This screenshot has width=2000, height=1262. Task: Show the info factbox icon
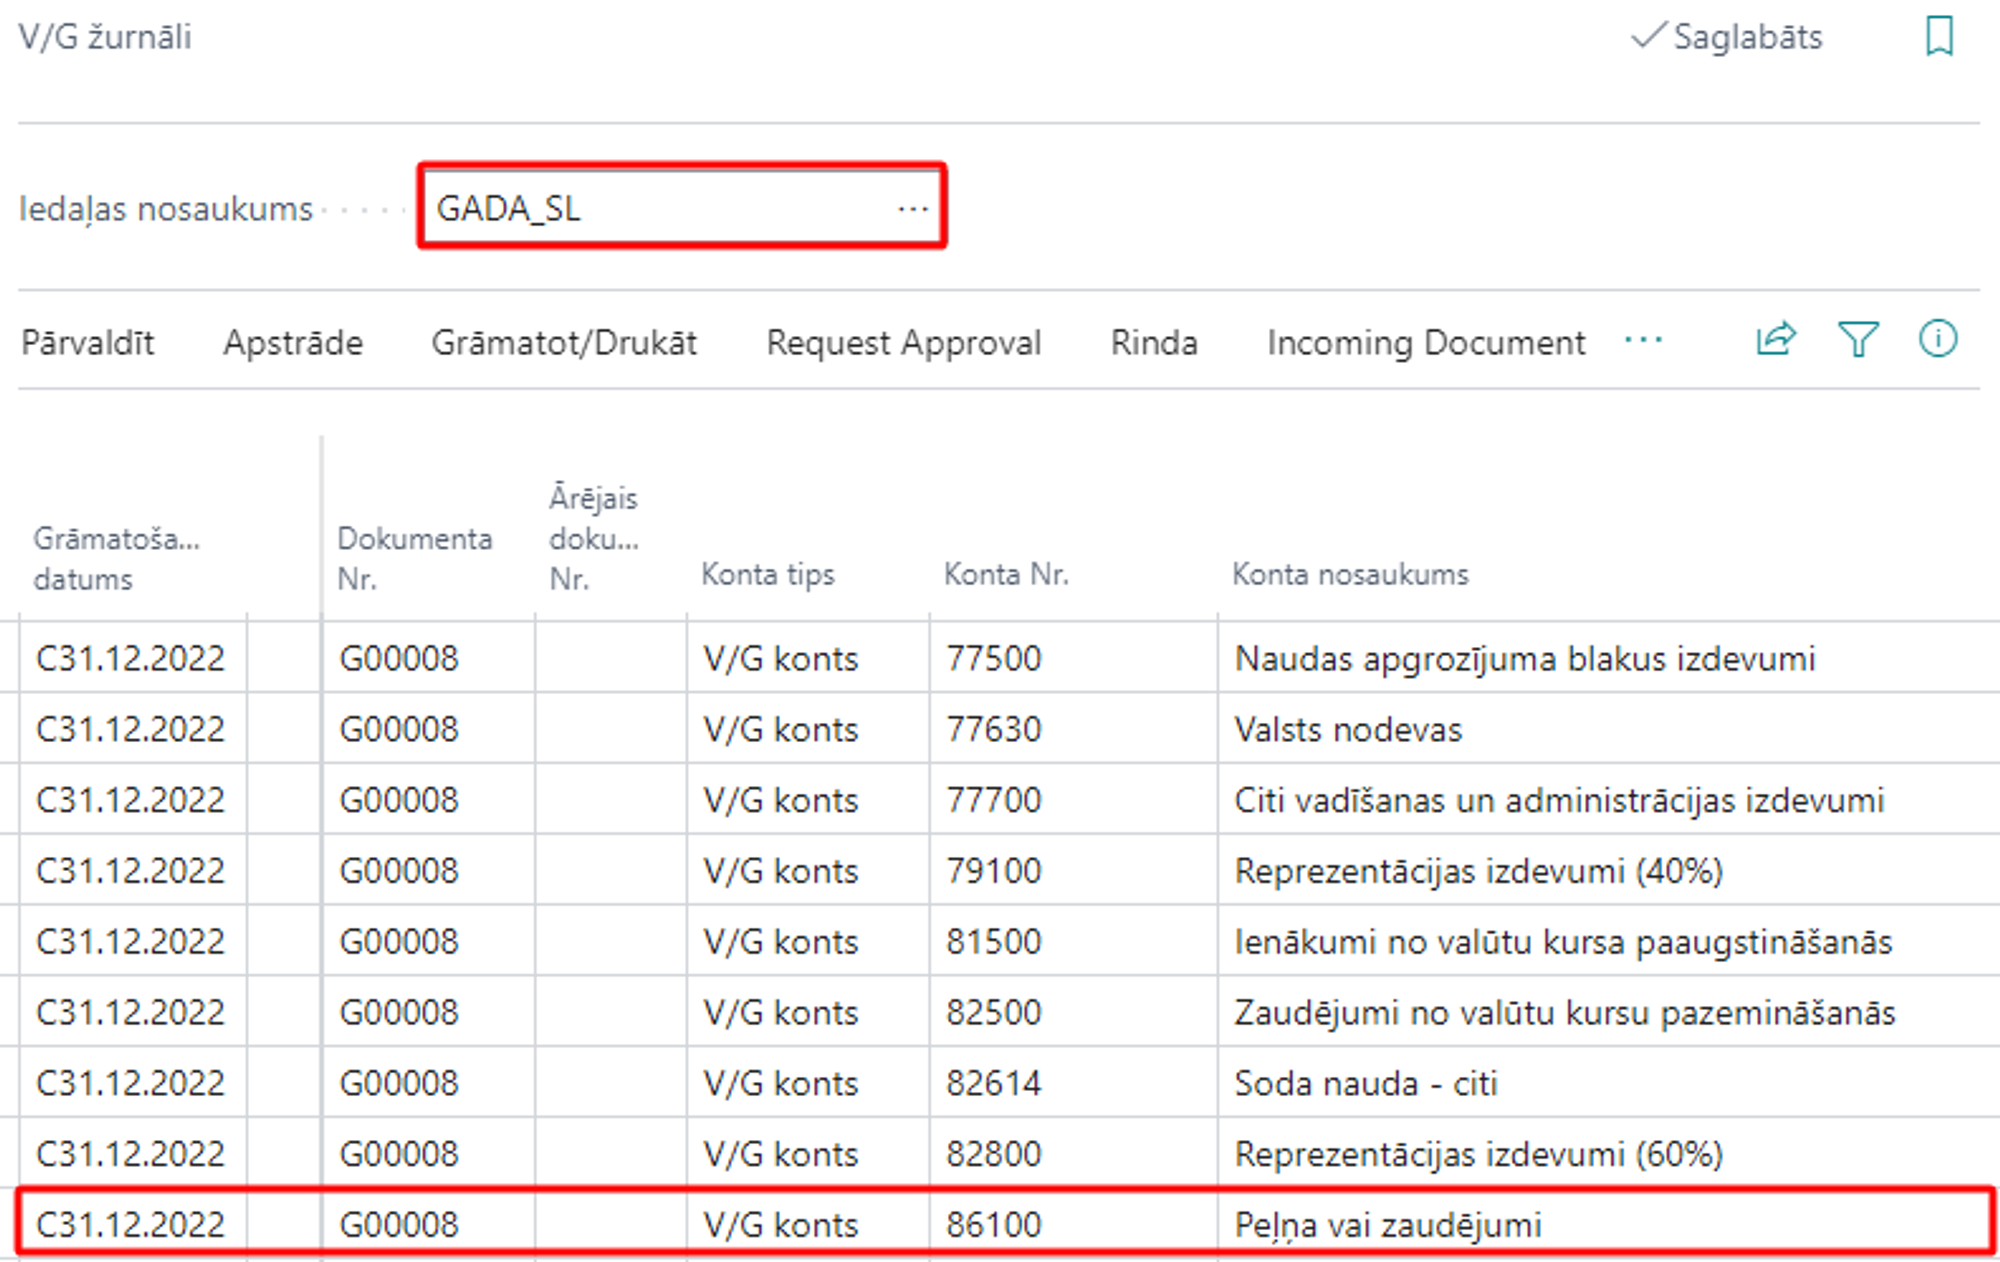(x=1938, y=340)
